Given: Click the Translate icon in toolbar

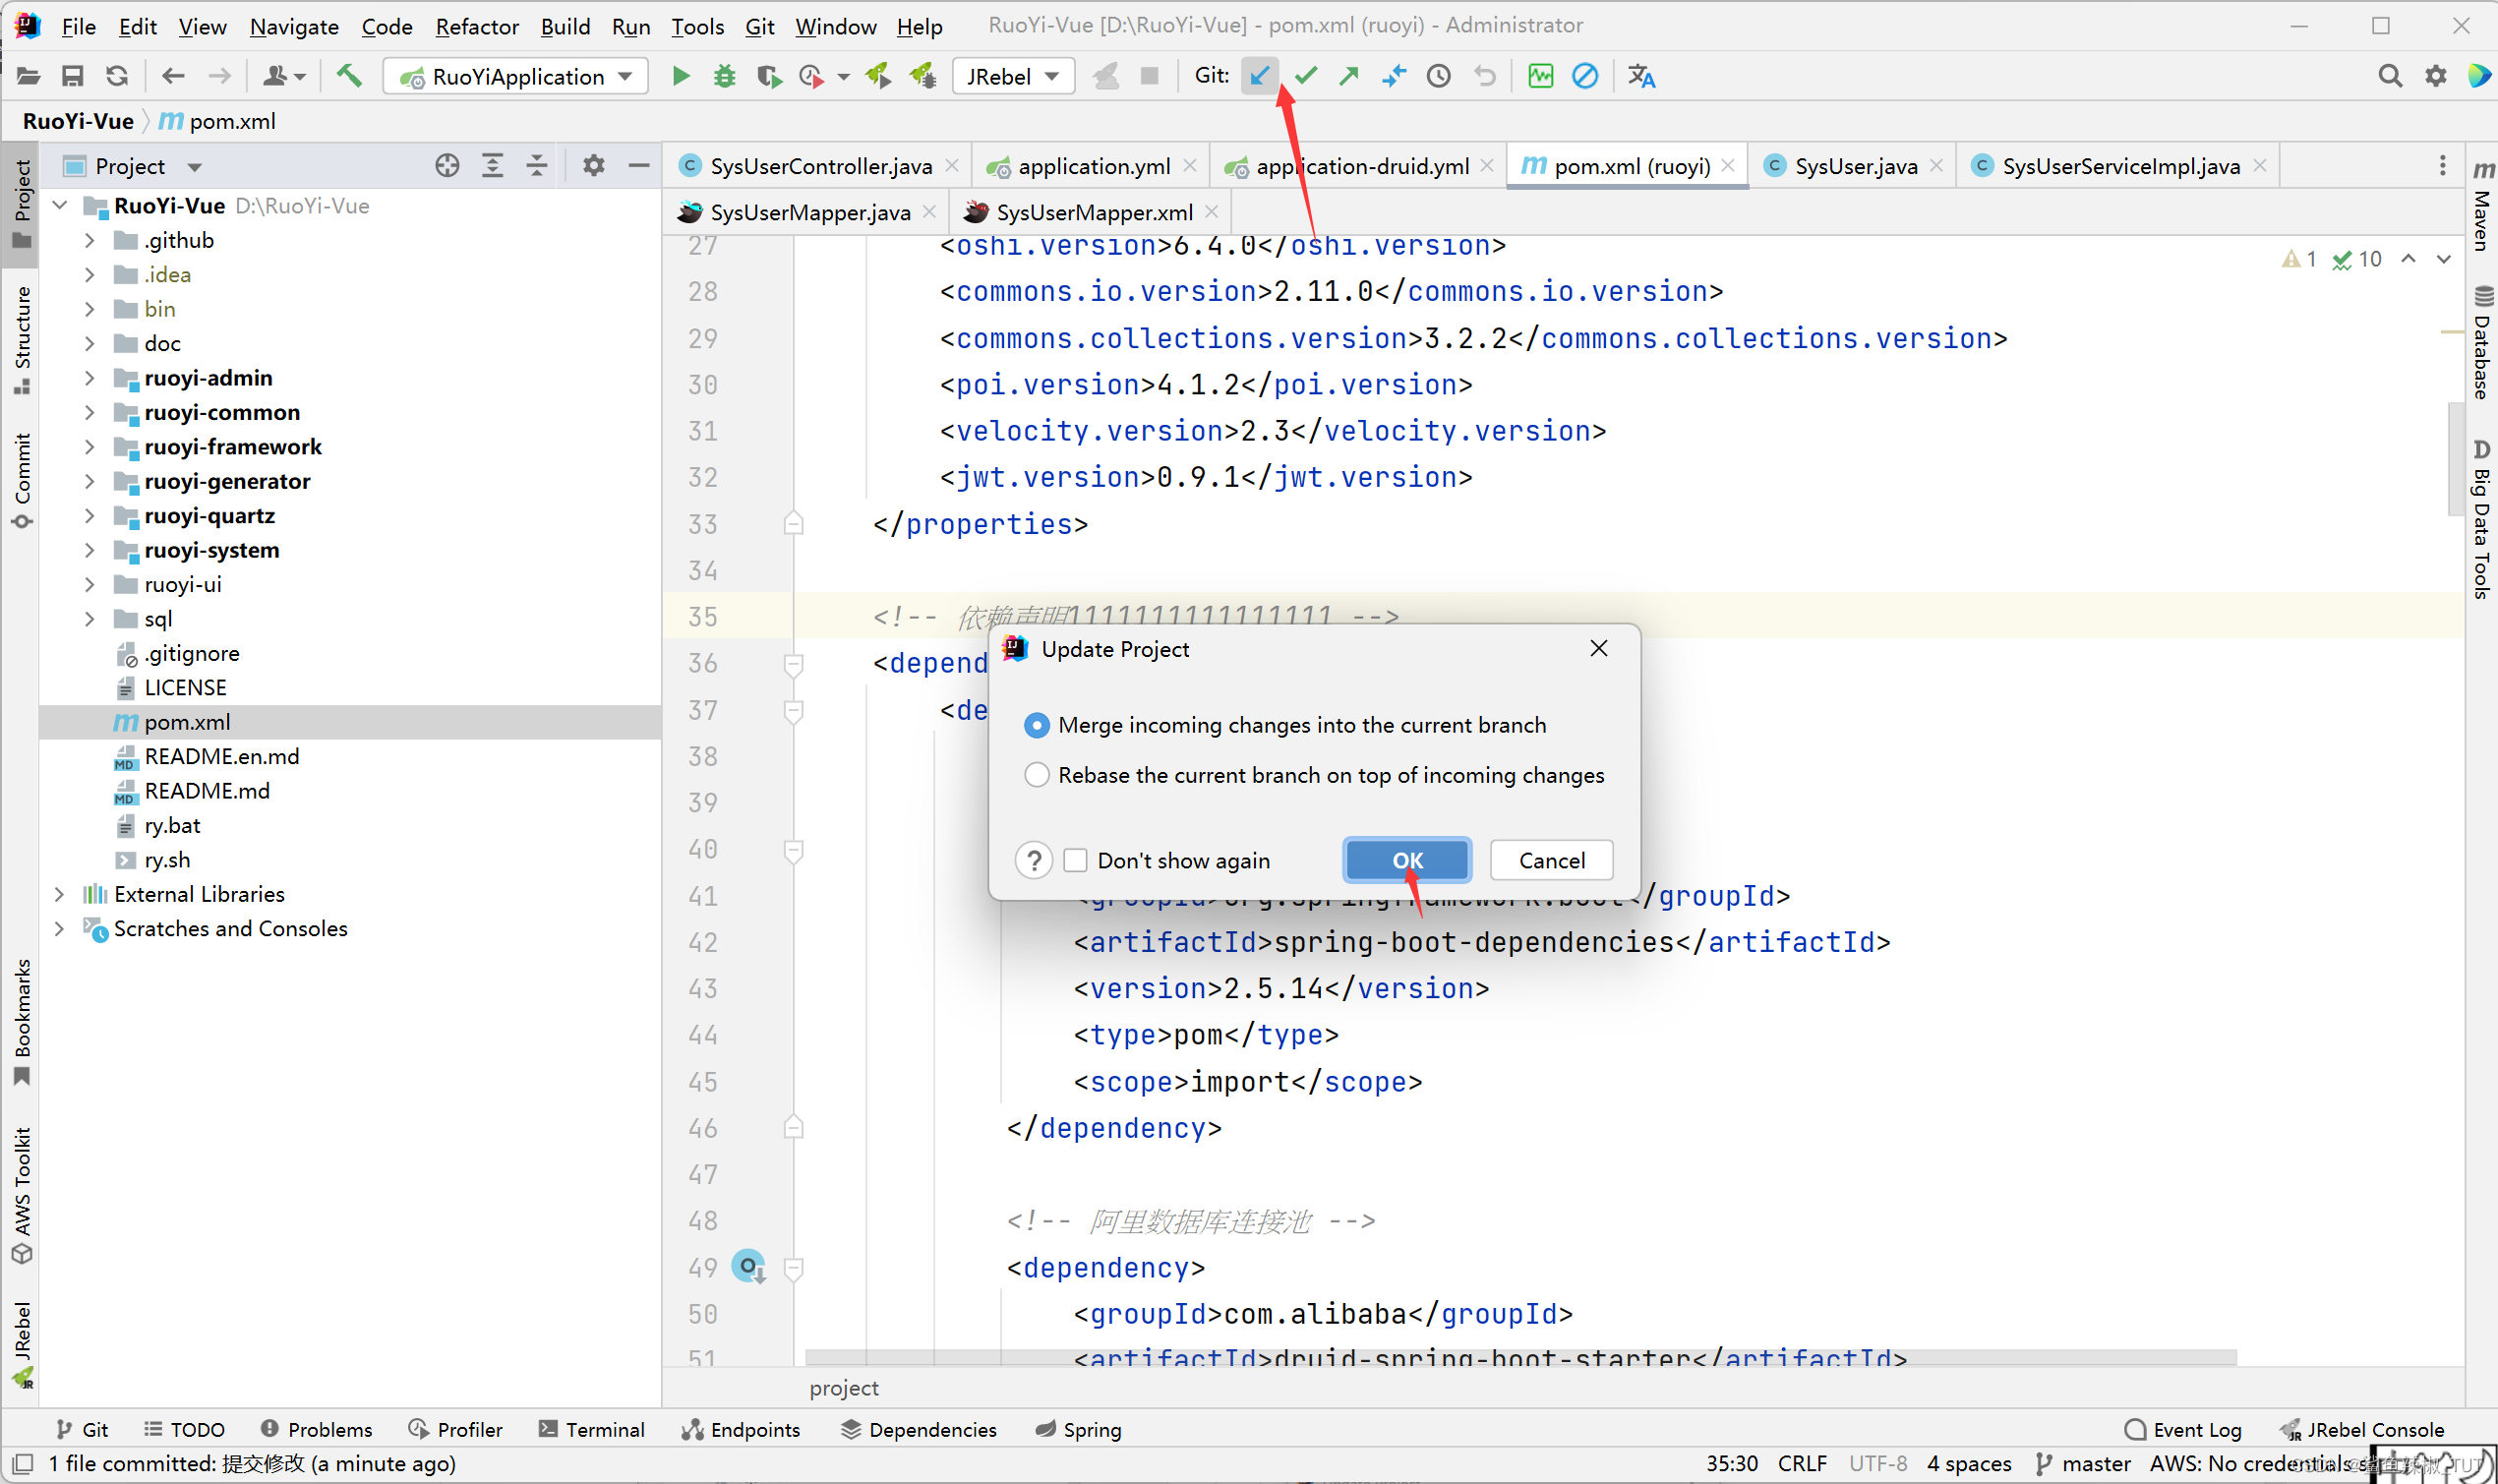Looking at the screenshot, I should point(1641,76).
